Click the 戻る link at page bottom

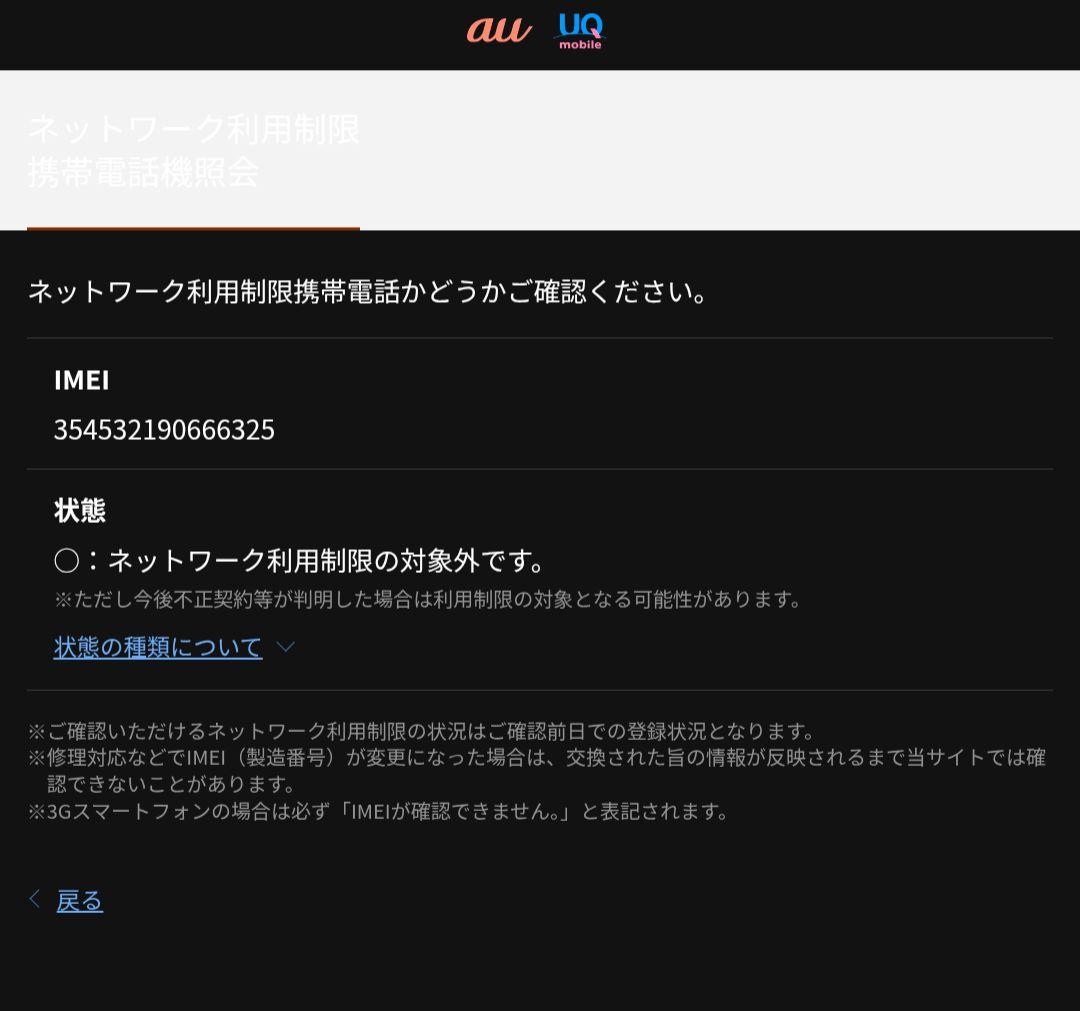coord(80,899)
